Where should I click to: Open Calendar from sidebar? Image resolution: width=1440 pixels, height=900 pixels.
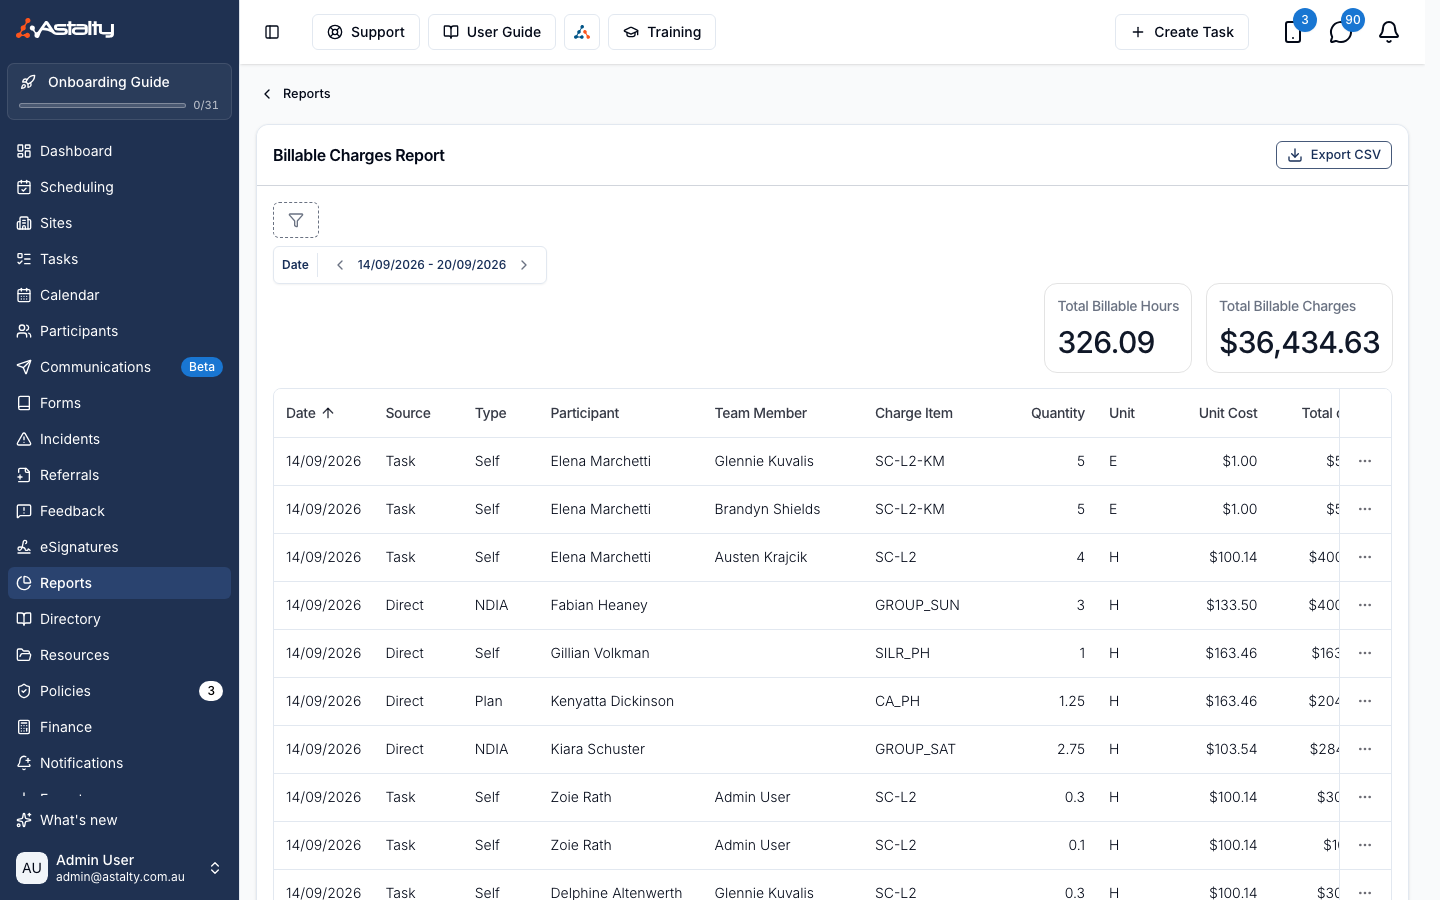click(119, 295)
